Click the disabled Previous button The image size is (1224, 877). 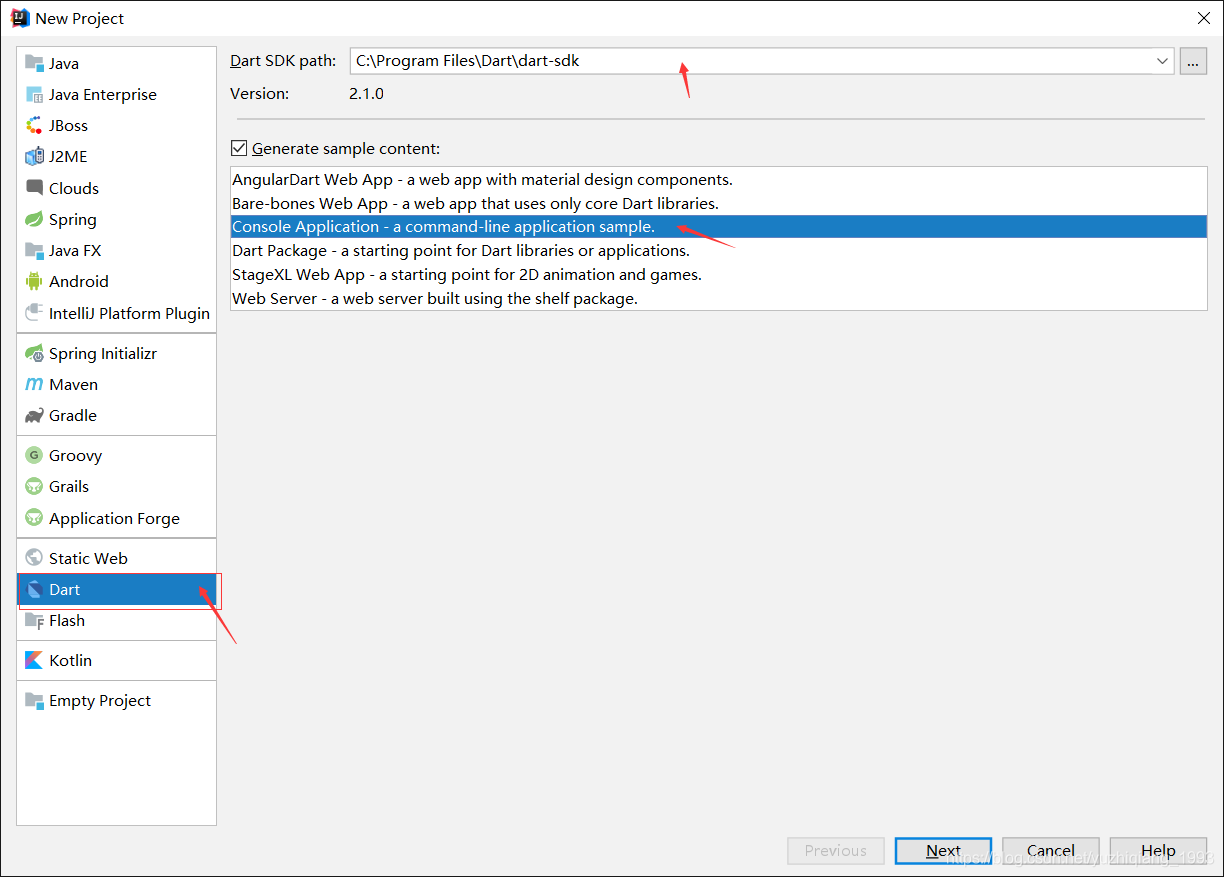(836, 851)
